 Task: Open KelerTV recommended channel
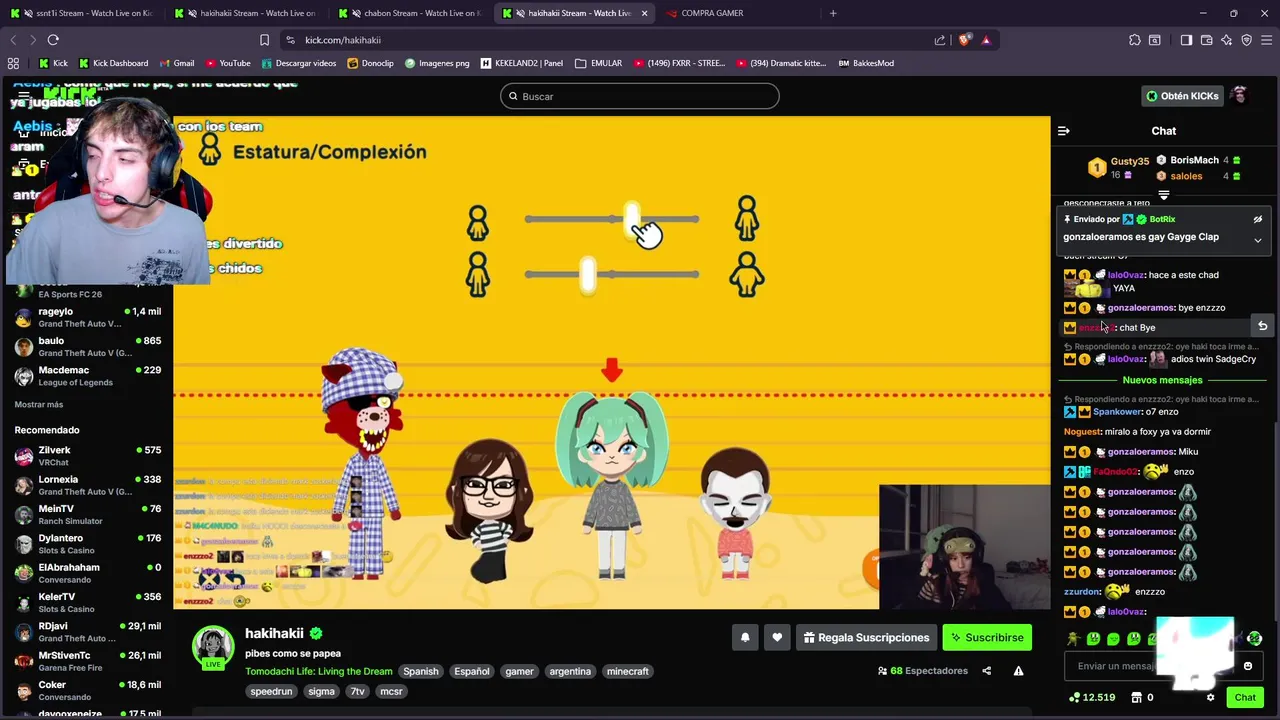point(87,602)
